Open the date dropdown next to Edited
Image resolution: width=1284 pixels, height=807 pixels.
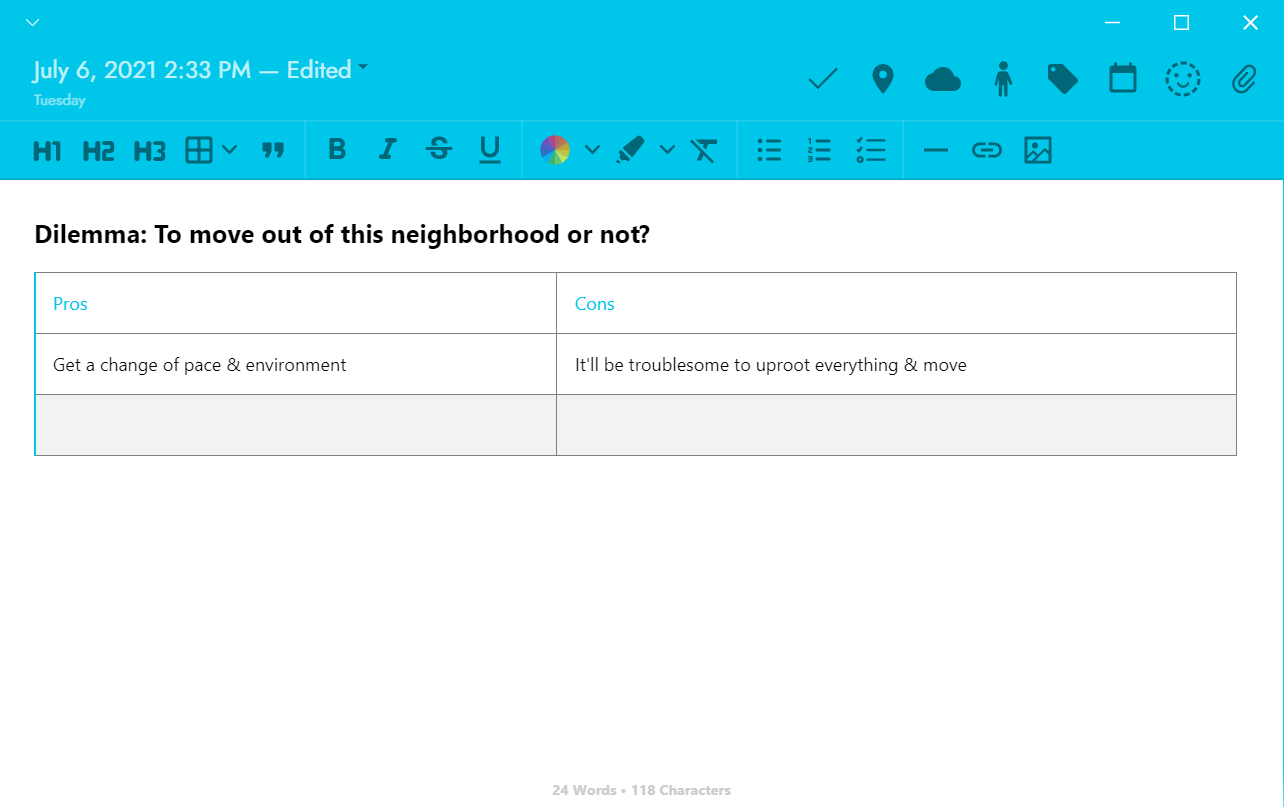coord(363,67)
